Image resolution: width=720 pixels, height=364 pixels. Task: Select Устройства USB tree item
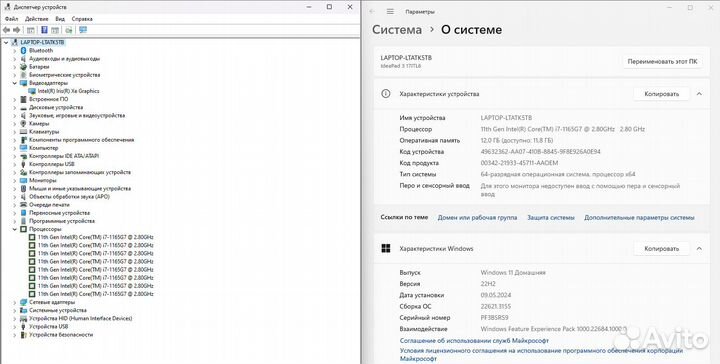[x=49, y=326]
